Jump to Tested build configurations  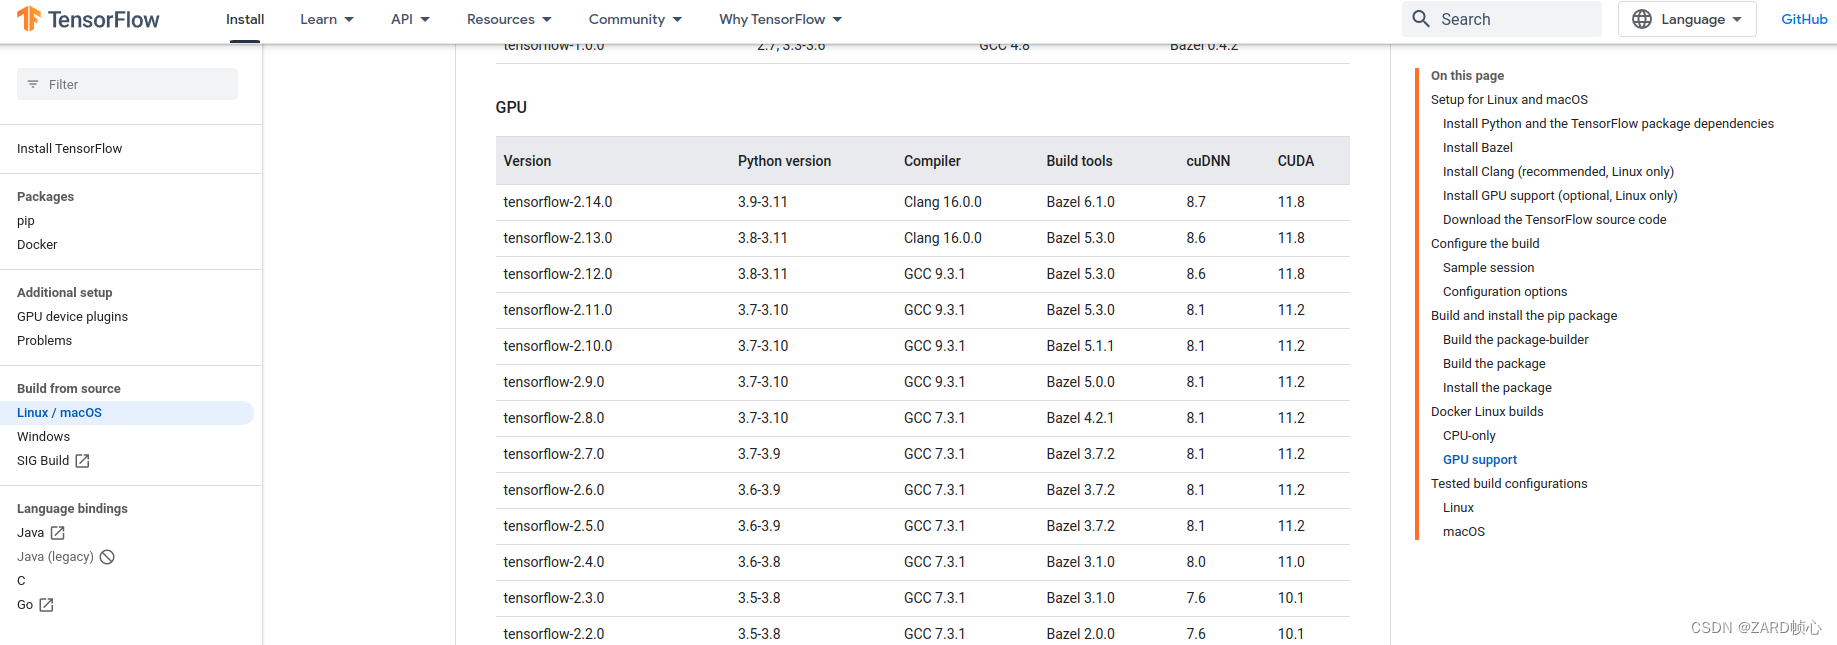coord(1509,484)
